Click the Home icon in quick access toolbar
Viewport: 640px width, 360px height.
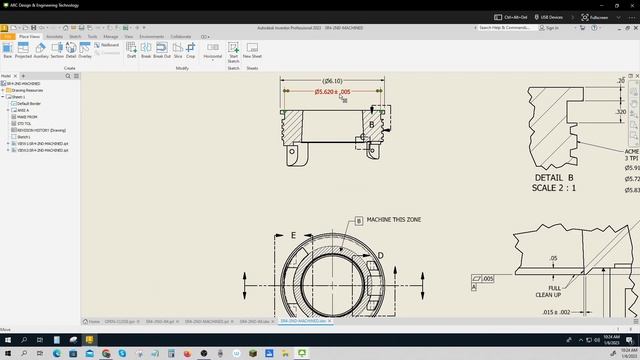point(65,28)
